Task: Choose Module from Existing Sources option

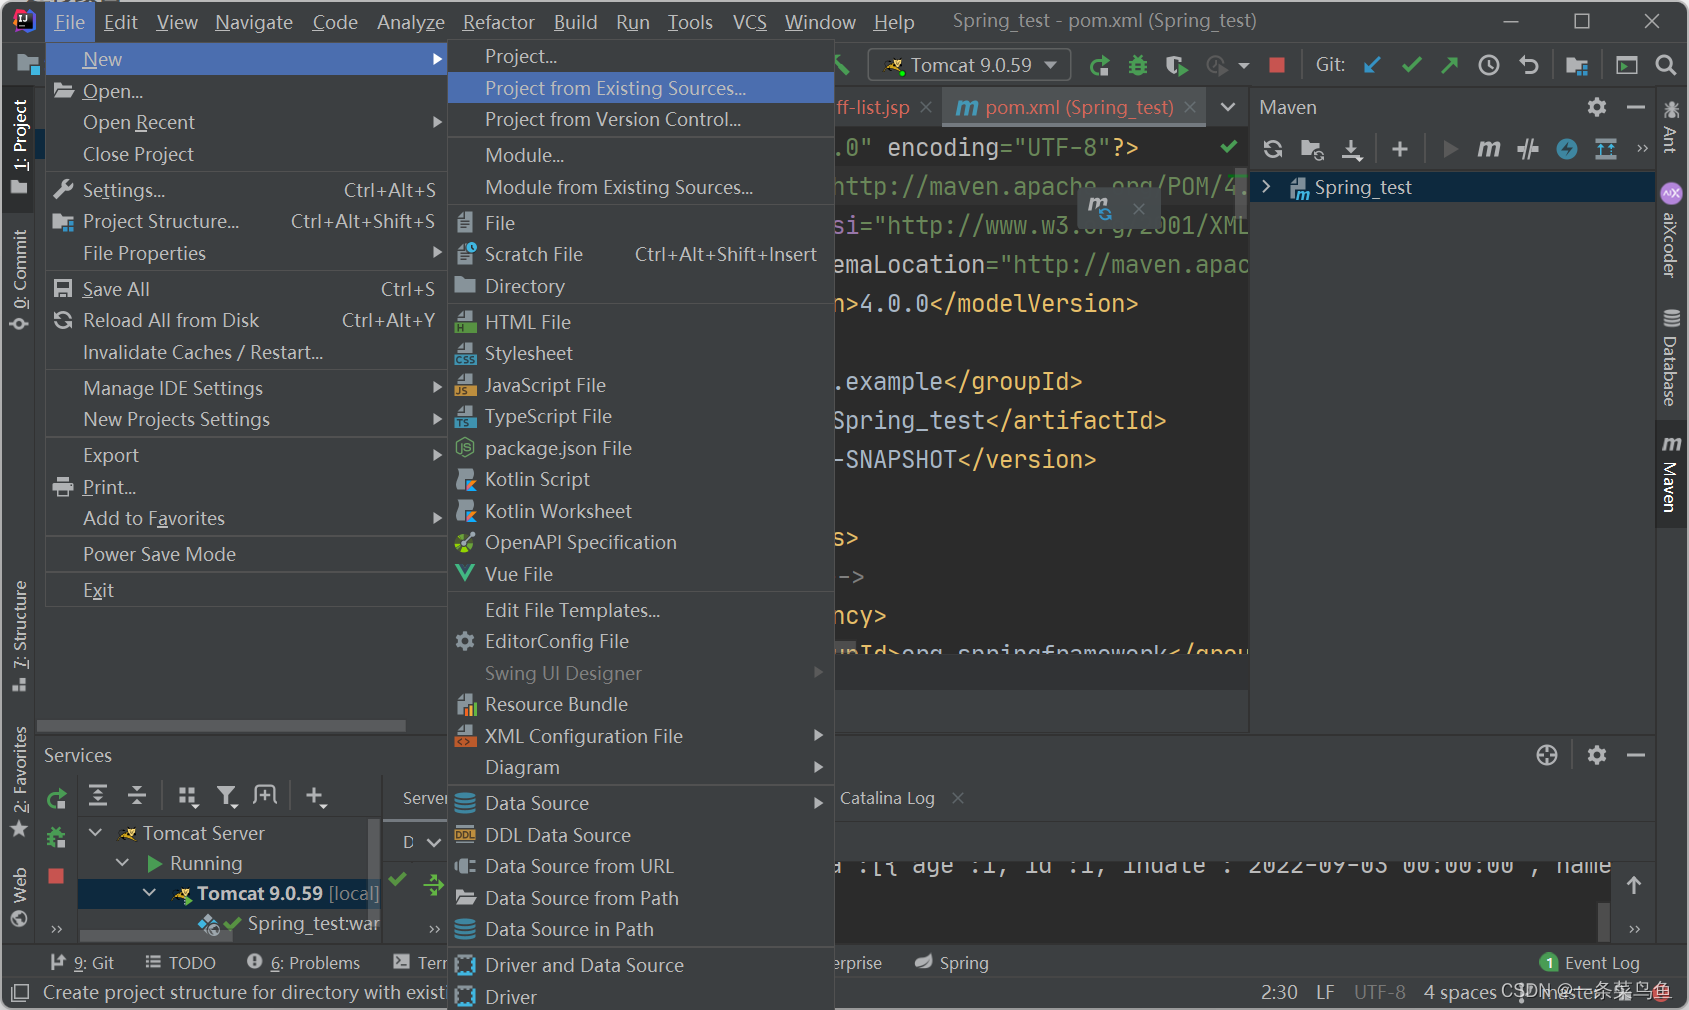Action: [x=640, y=187]
